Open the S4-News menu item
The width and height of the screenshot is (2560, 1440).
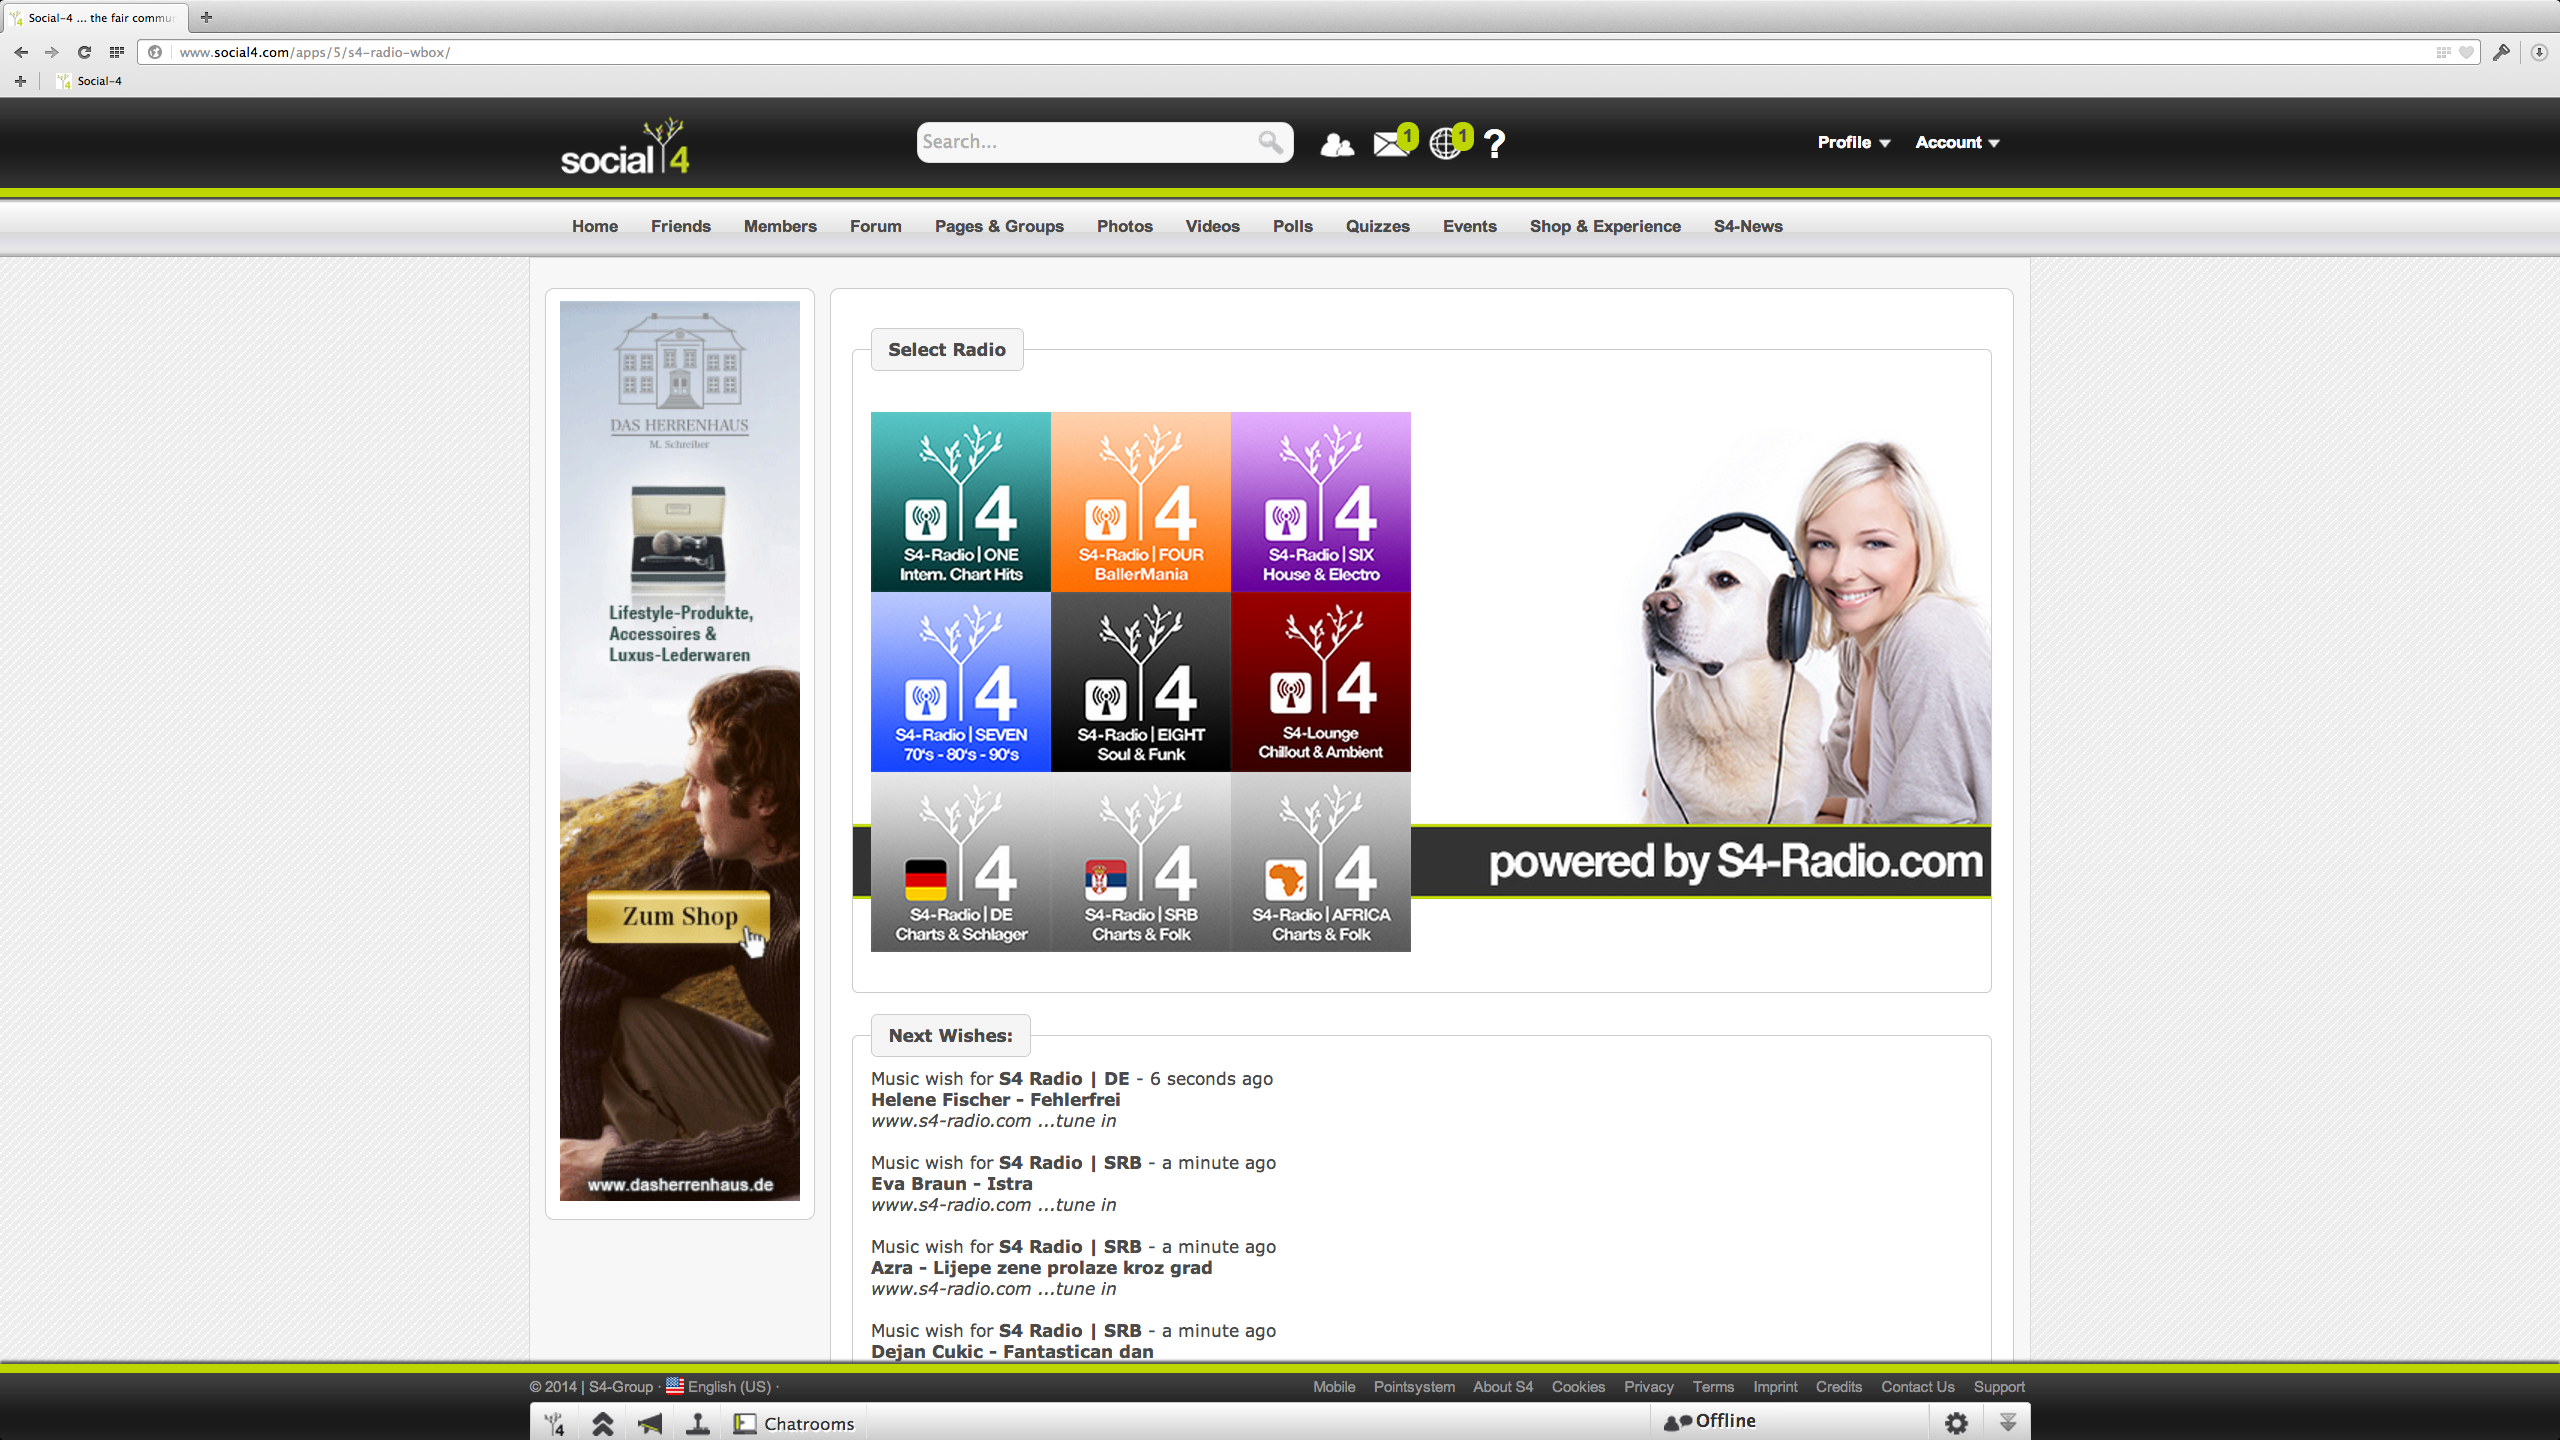tap(1748, 226)
